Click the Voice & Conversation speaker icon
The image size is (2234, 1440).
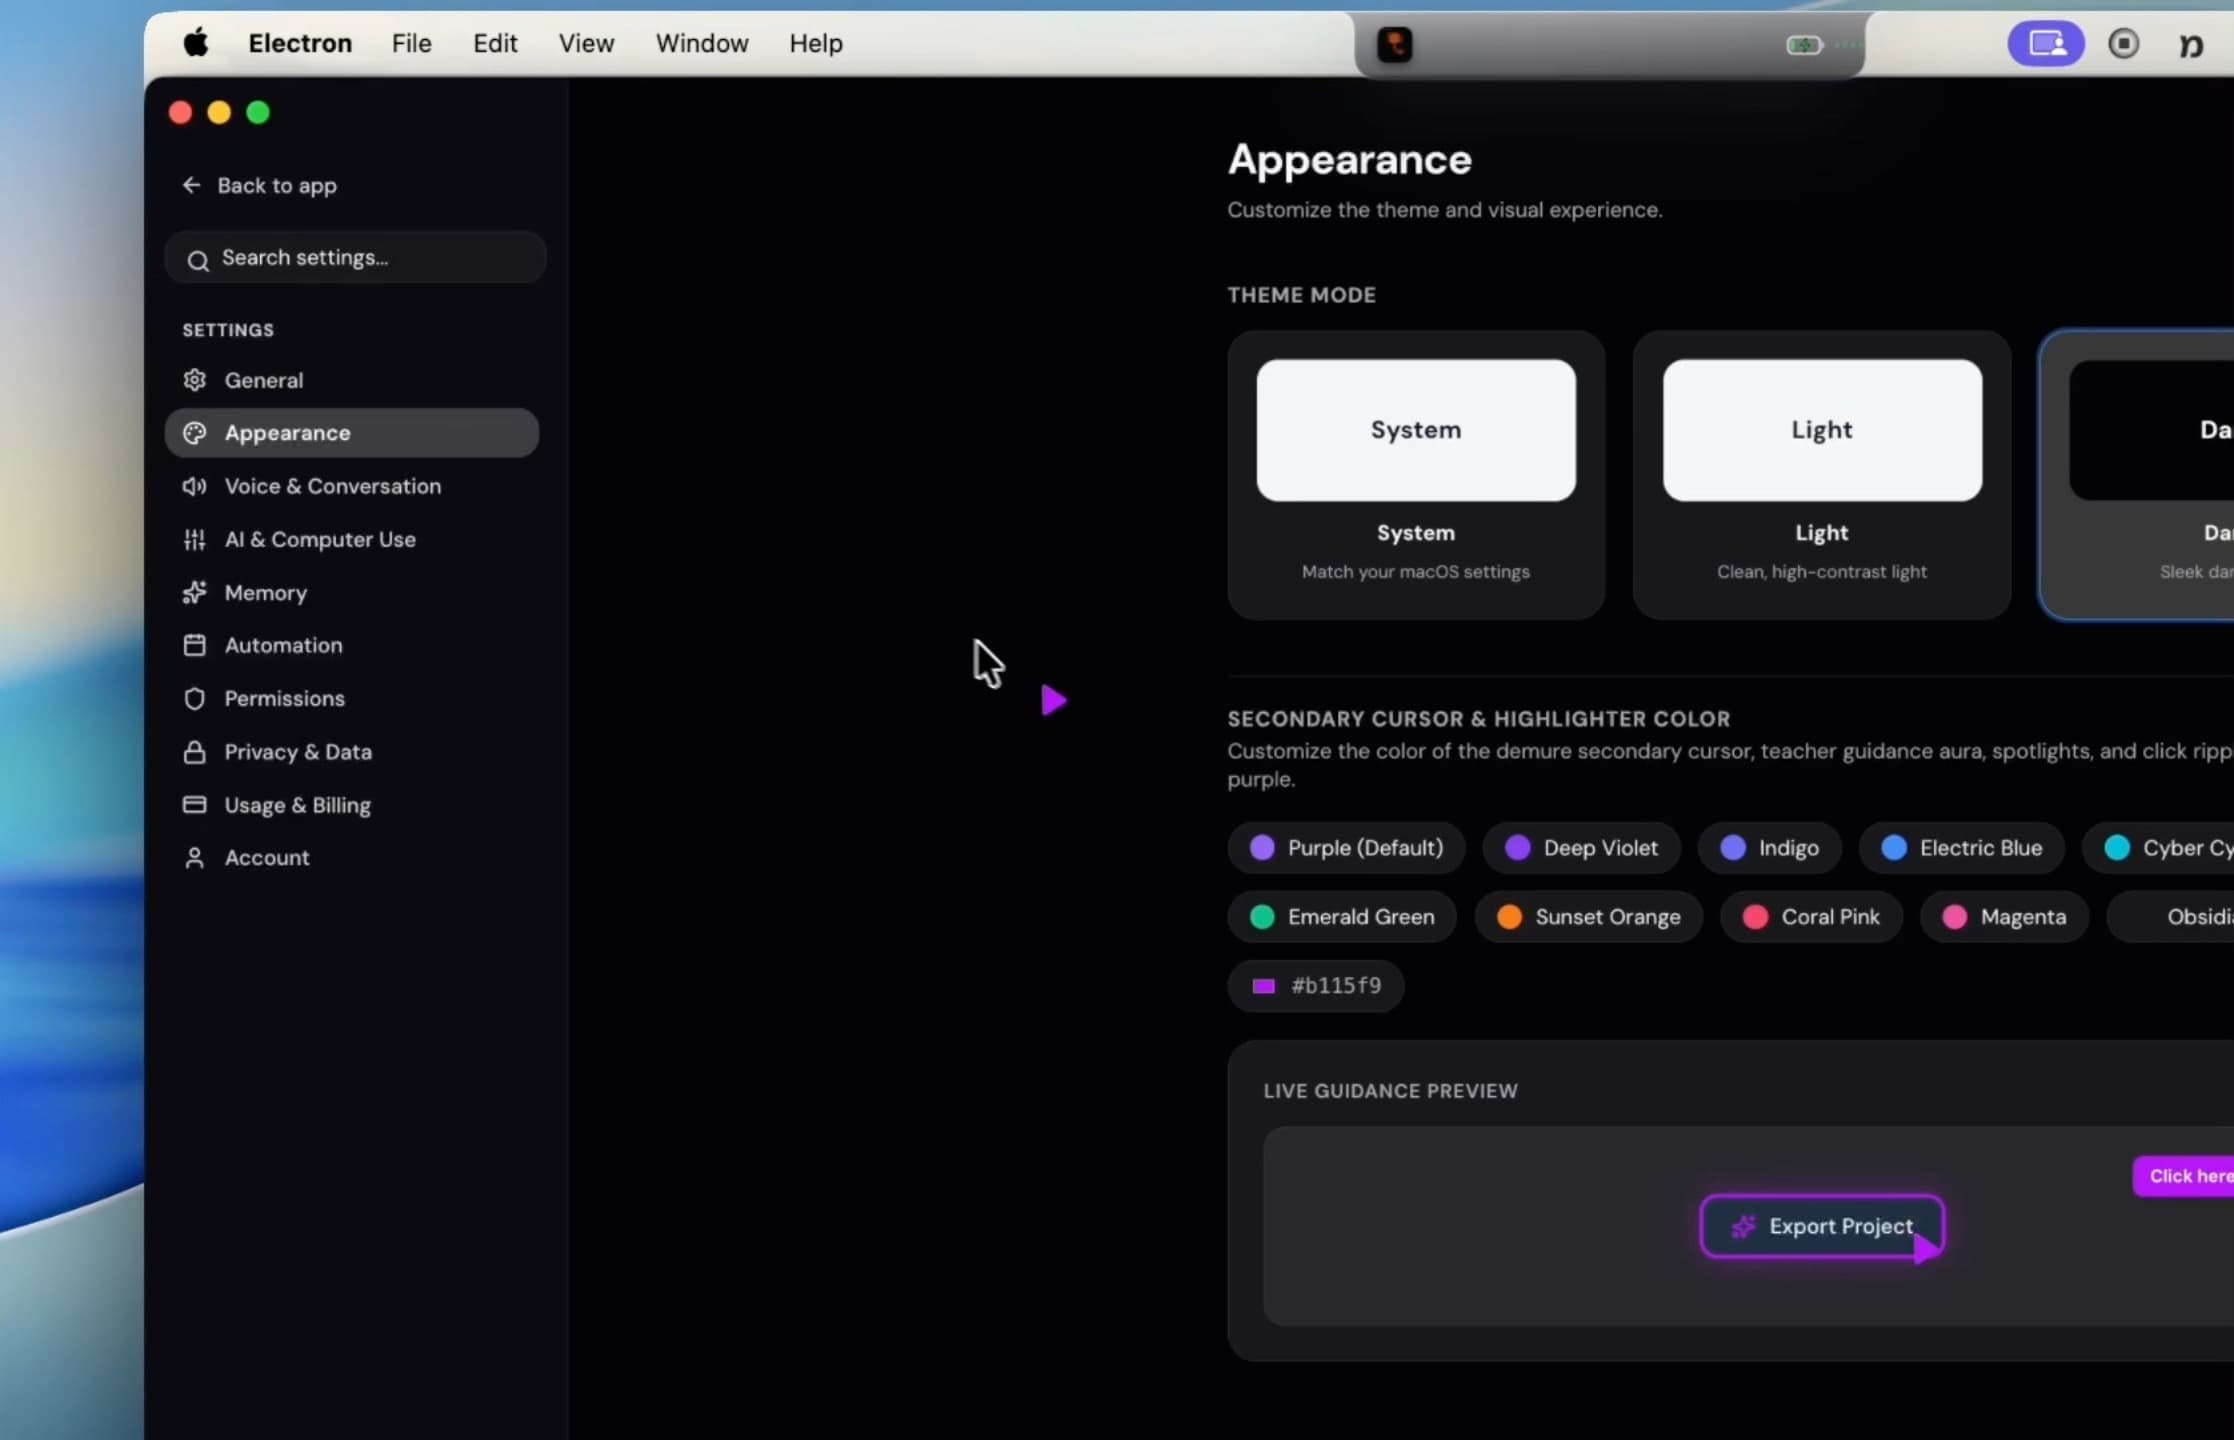[195, 486]
